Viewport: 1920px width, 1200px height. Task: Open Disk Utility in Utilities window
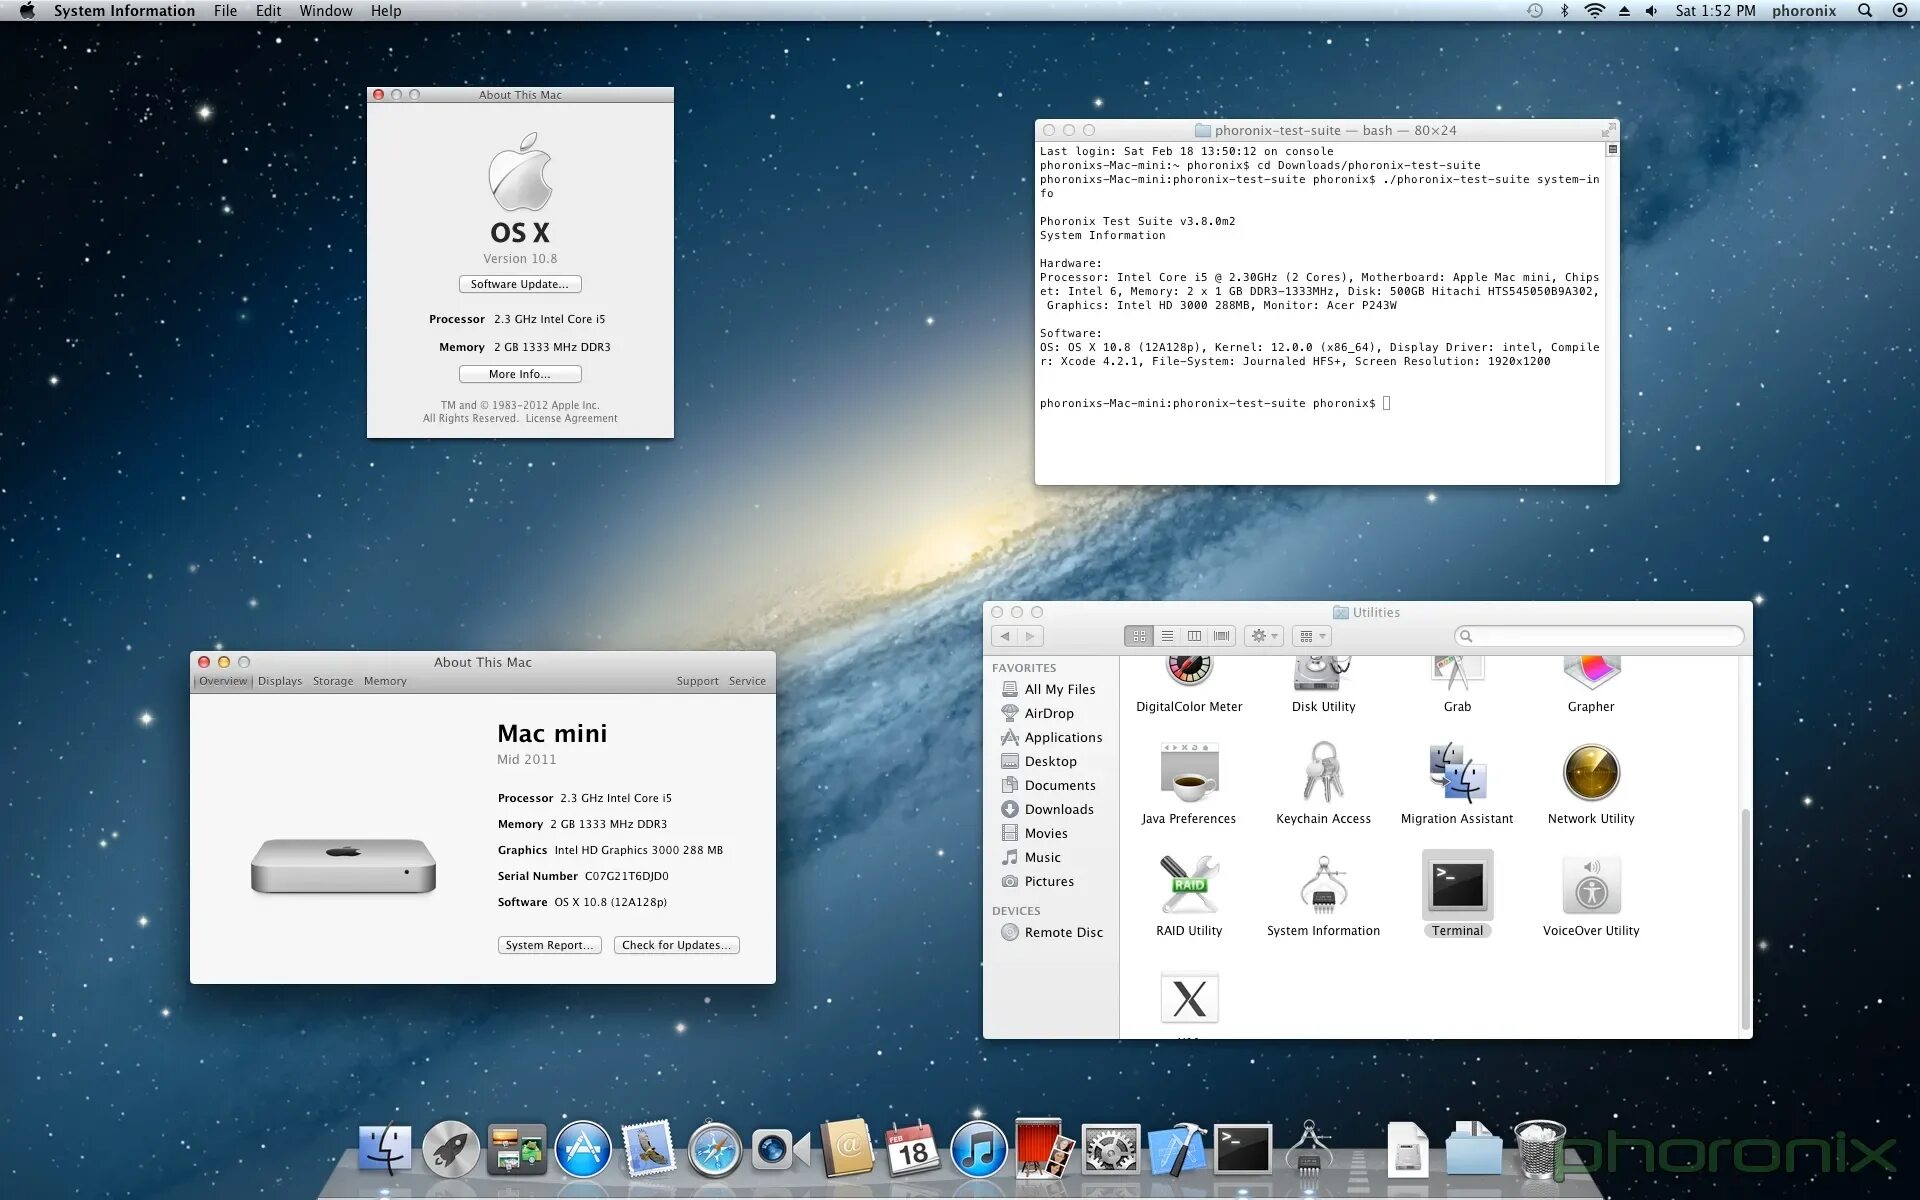click(x=1323, y=674)
